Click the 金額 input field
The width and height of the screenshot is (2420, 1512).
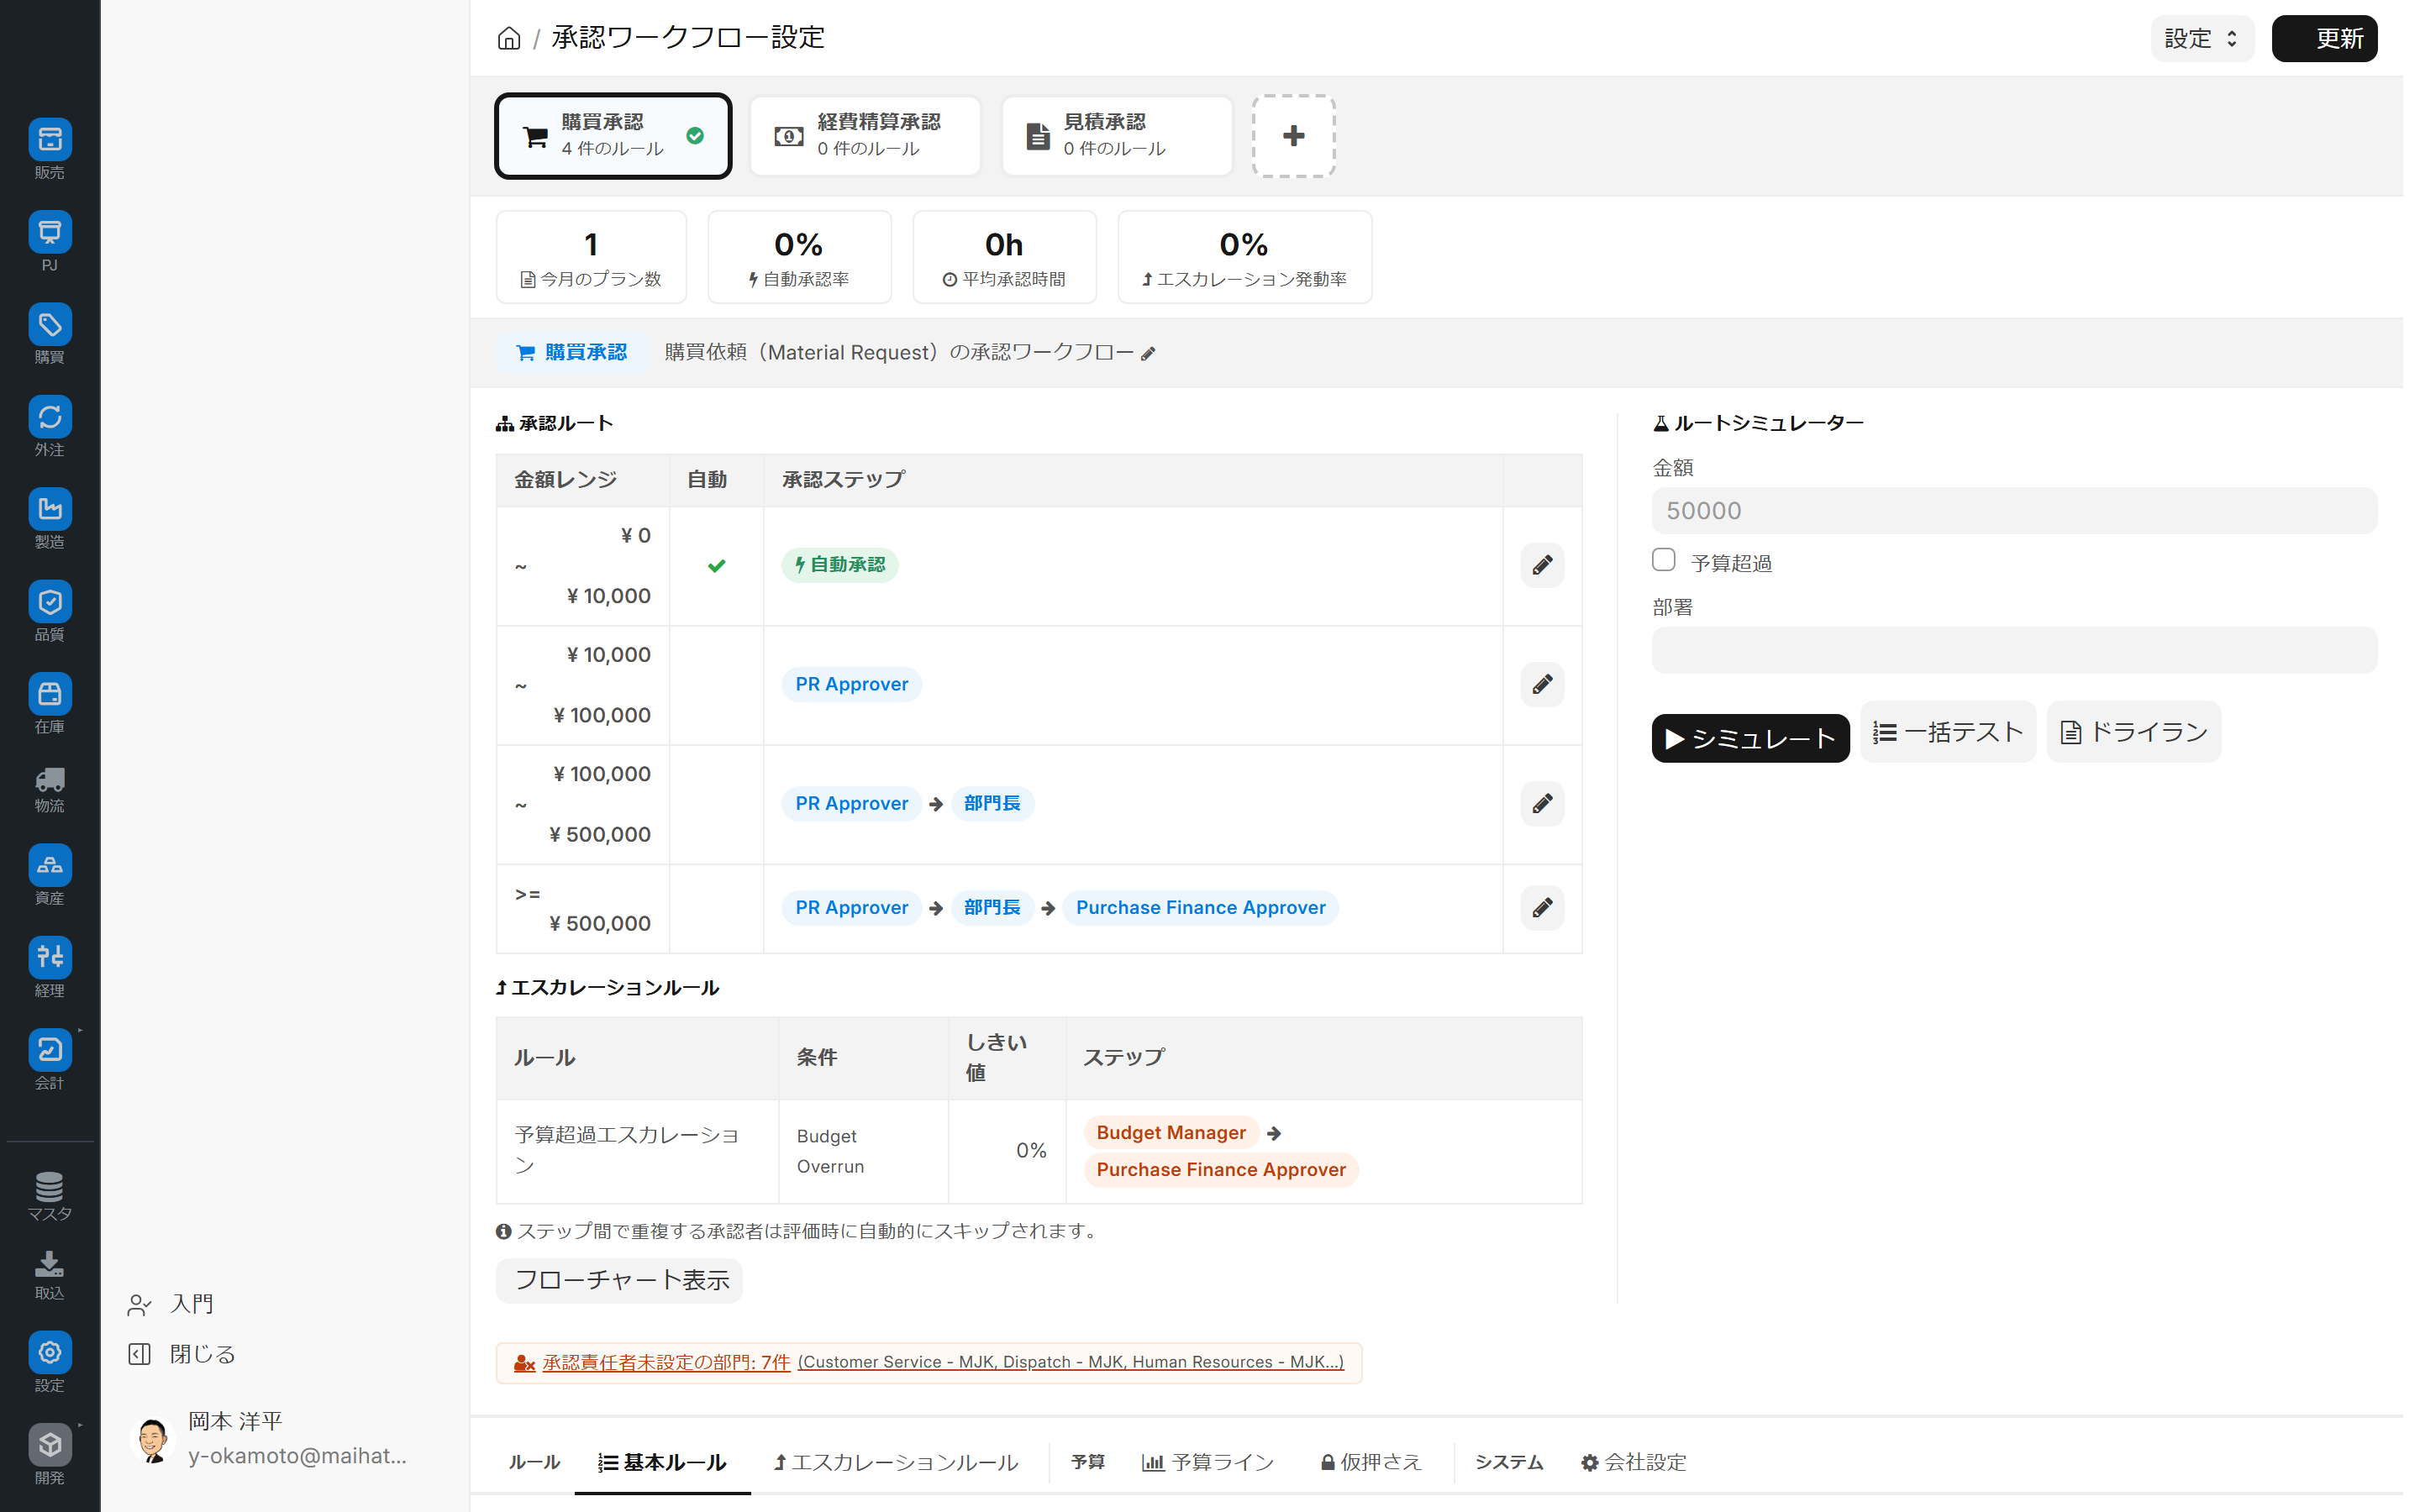[x=2013, y=511]
